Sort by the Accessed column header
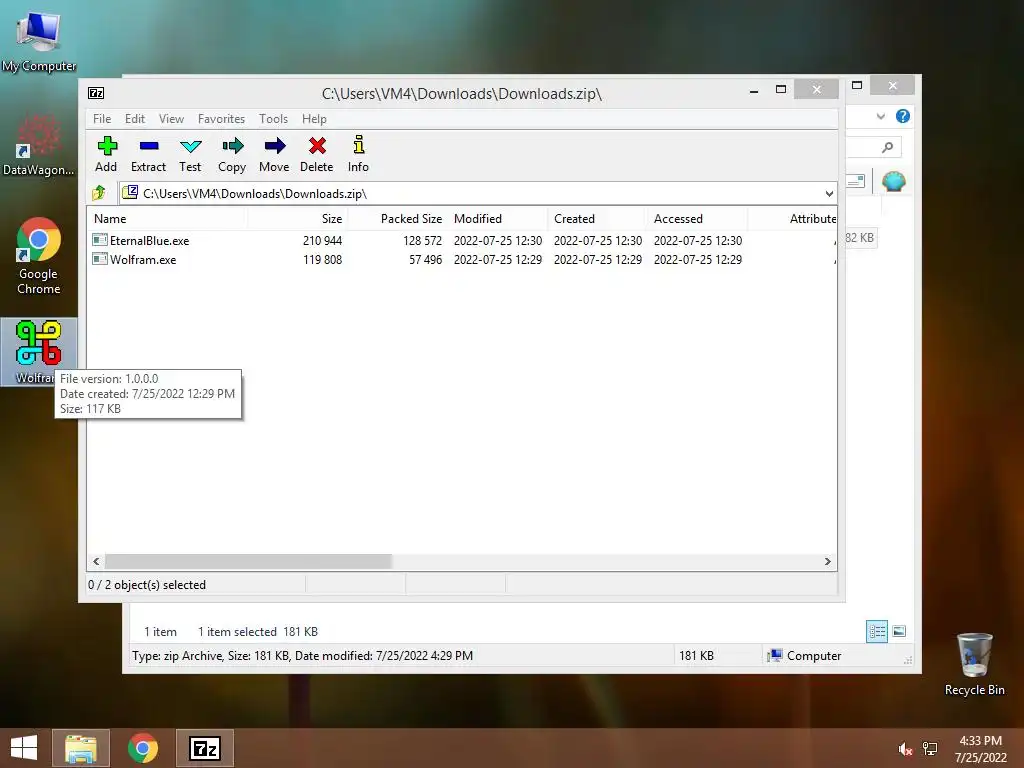 pyautogui.click(x=697, y=219)
